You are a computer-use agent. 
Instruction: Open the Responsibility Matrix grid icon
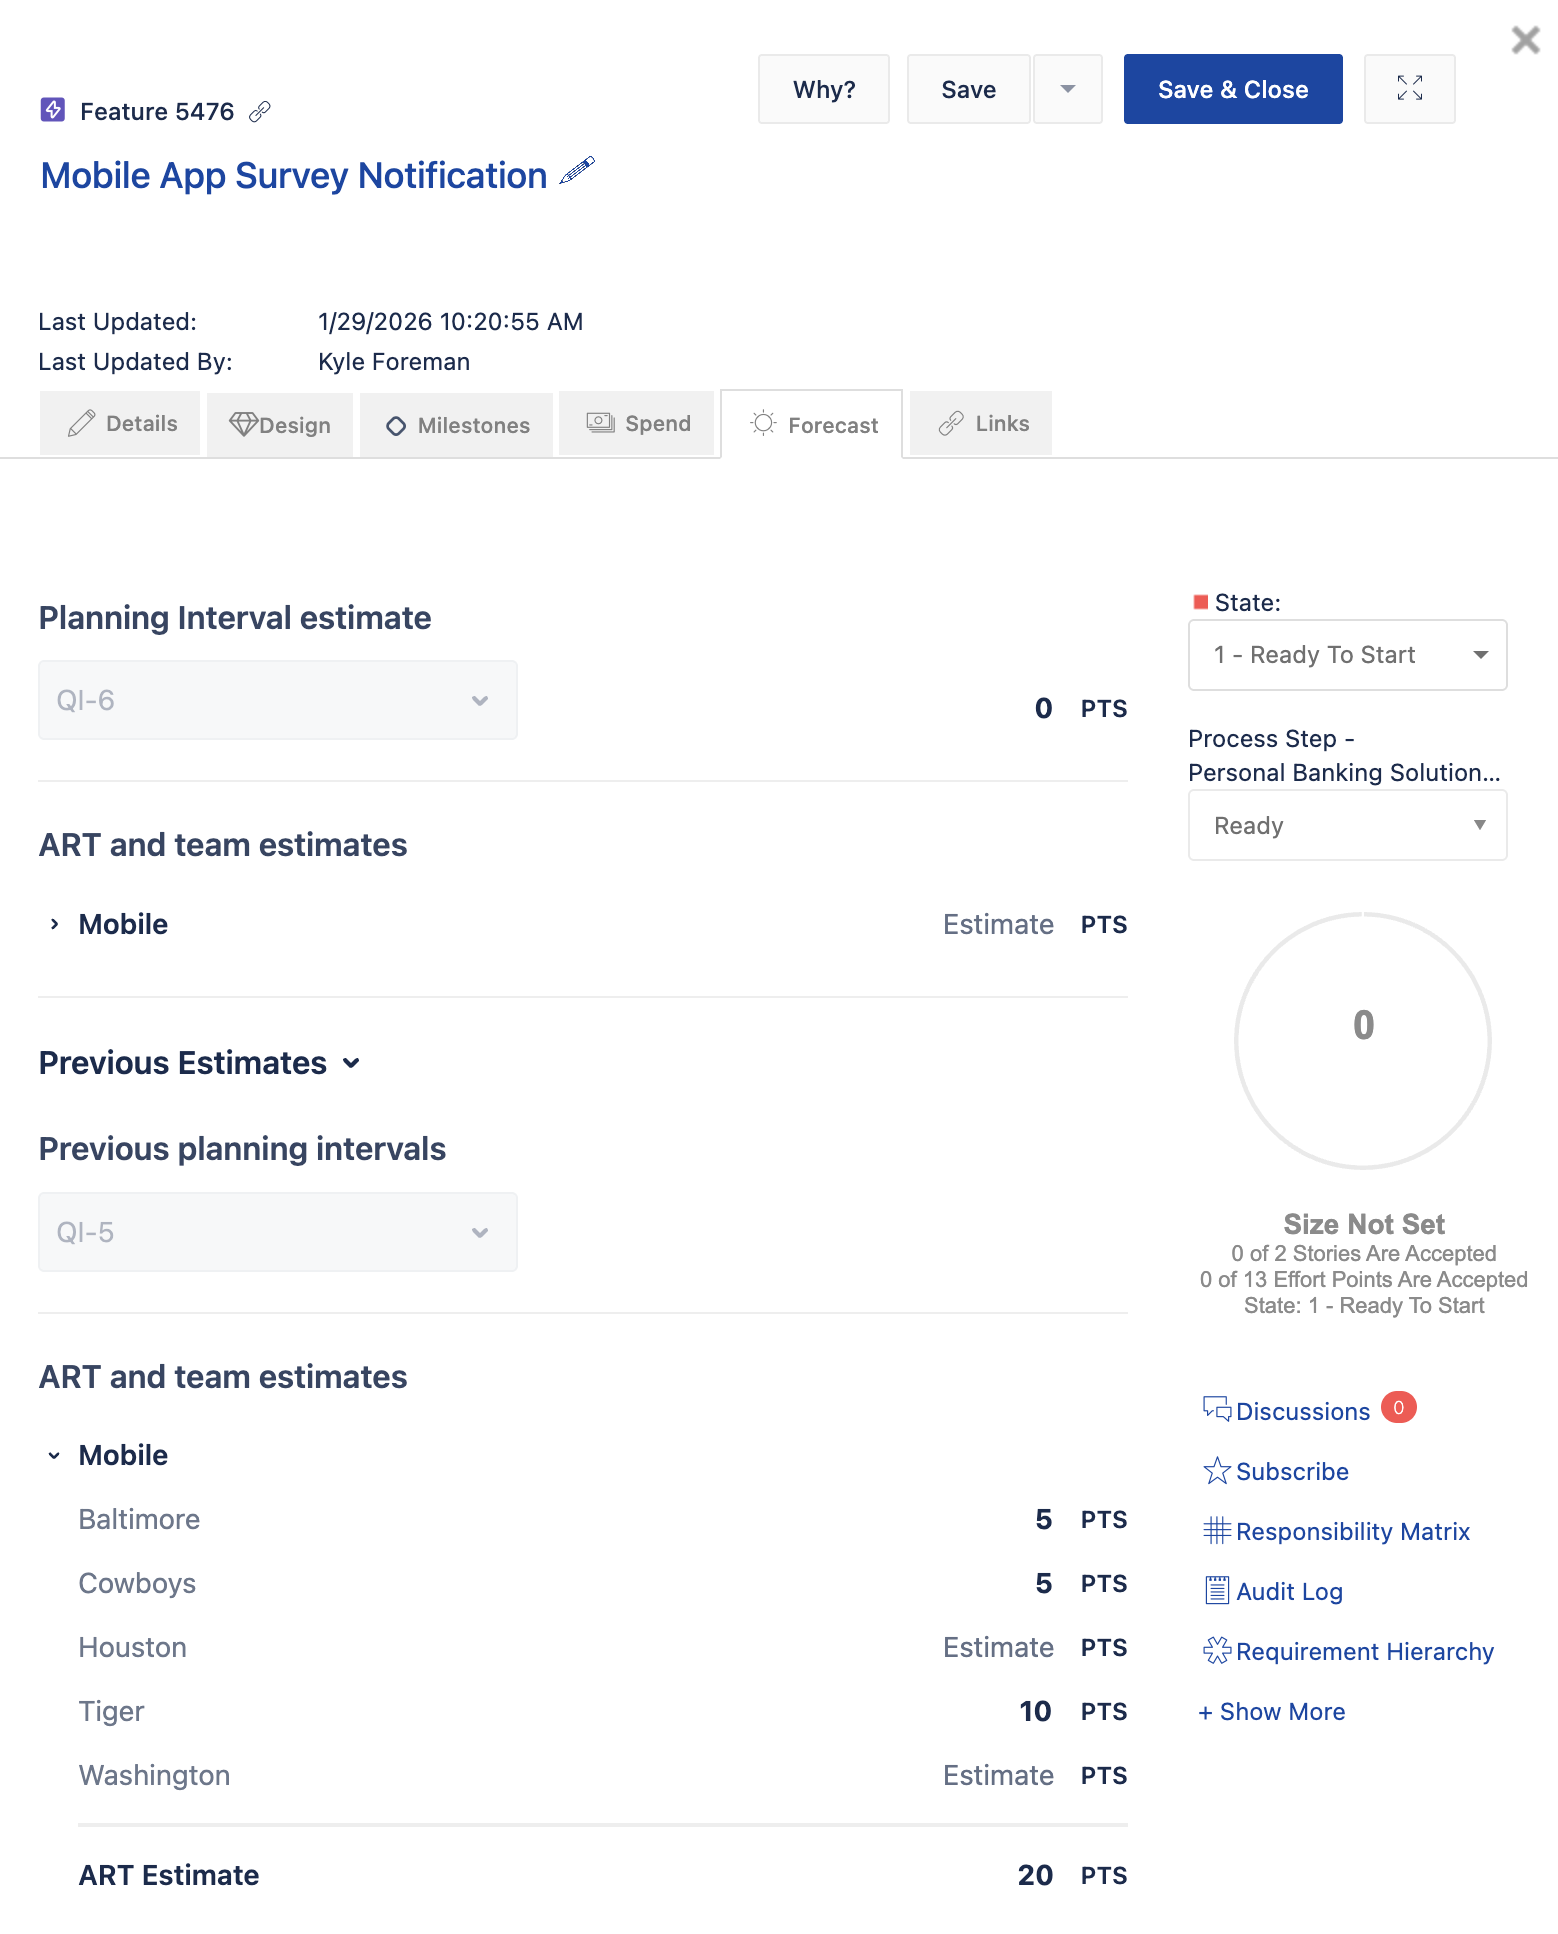(1216, 1531)
